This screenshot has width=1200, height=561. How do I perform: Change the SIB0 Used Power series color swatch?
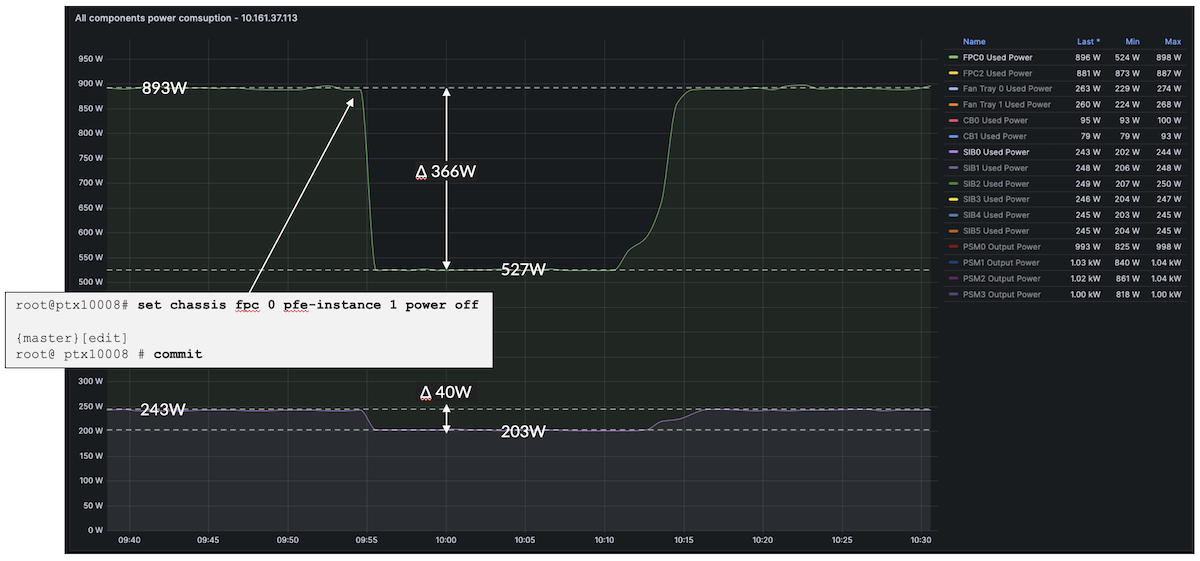952,152
